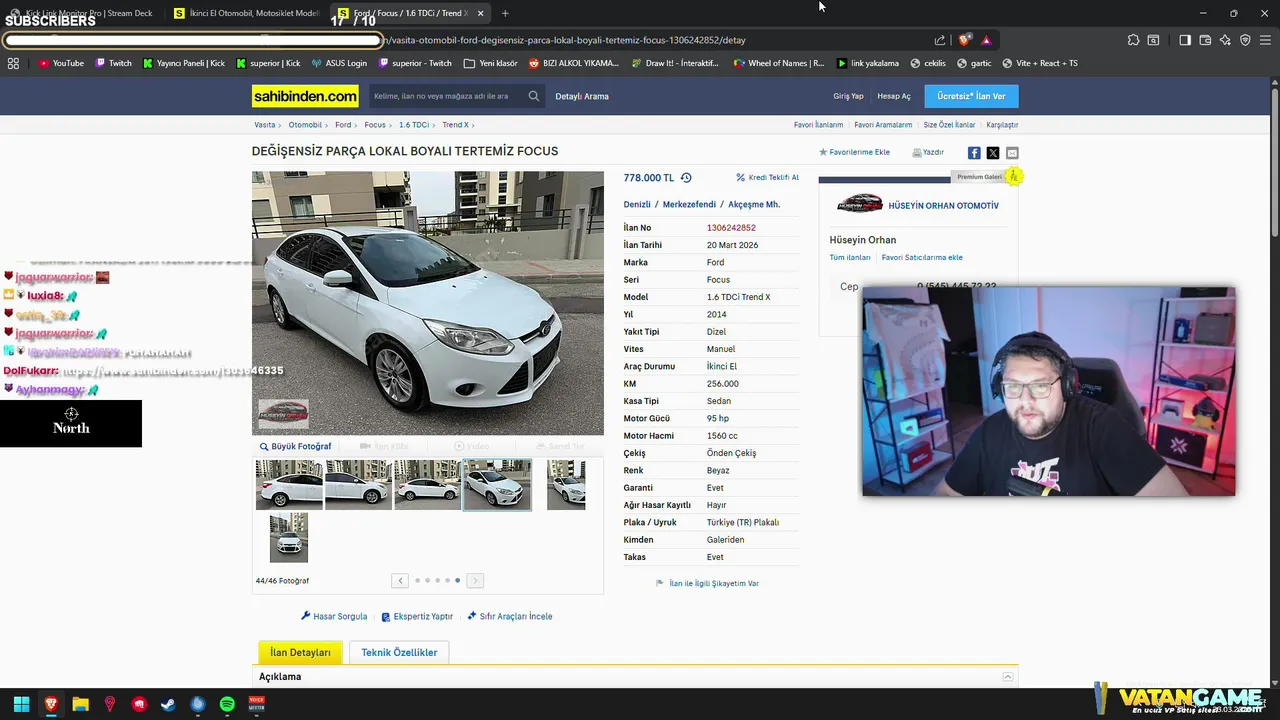
Task: Open Favori İlanlarım link
Action: [x=818, y=125]
